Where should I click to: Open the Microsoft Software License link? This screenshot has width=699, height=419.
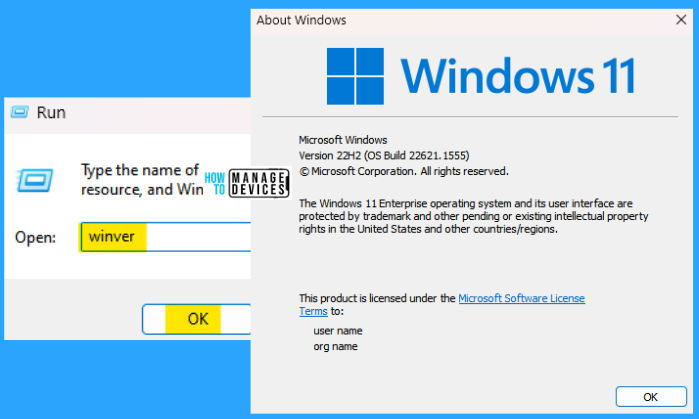pyautogui.click(x=522, y=298)
